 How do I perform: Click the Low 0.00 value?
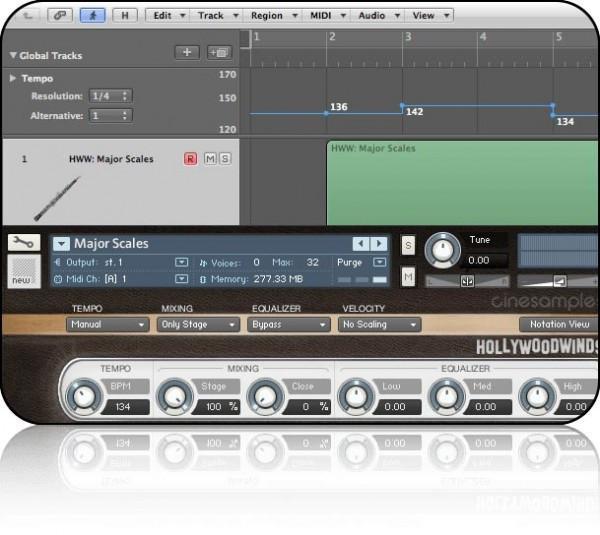398,406
